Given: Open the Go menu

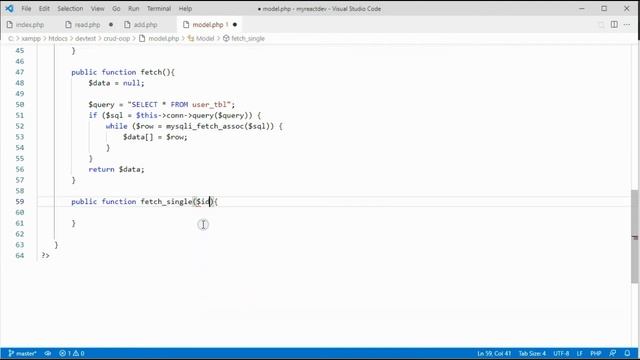Looking at the screenshot, I should 116,9.
